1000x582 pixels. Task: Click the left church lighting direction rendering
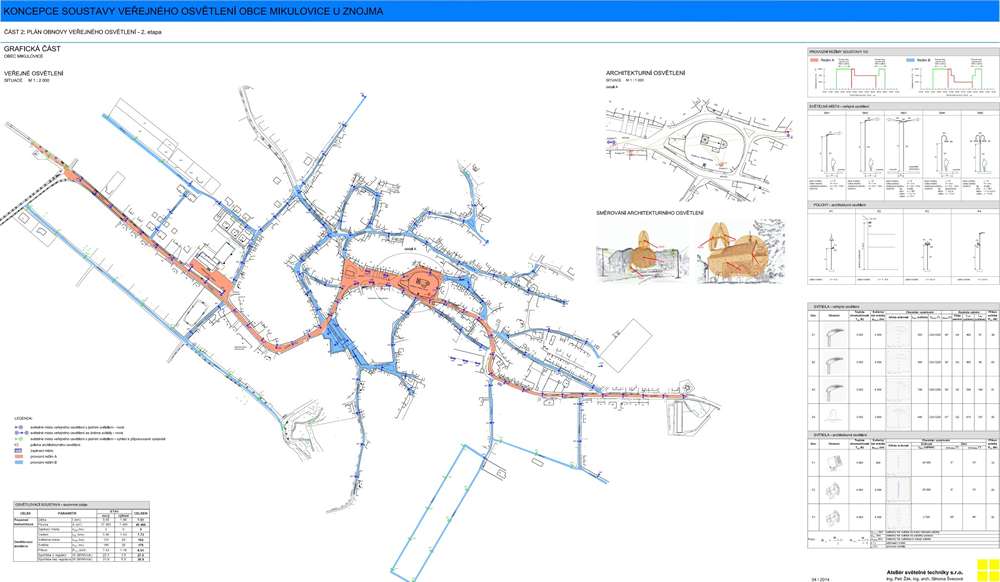[640, 249]
